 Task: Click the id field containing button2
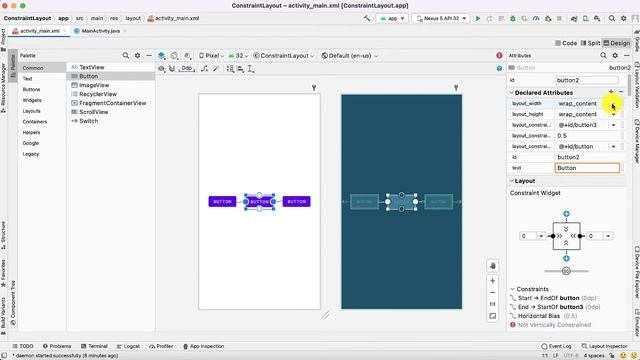pyautogui.click(x=587, y=80)
